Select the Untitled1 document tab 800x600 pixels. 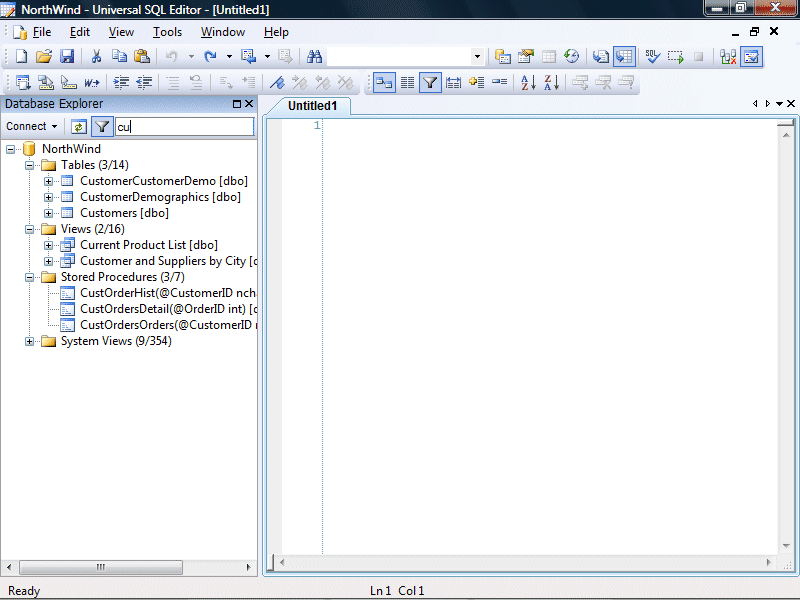pyautogui.click(x=312, y=106)
